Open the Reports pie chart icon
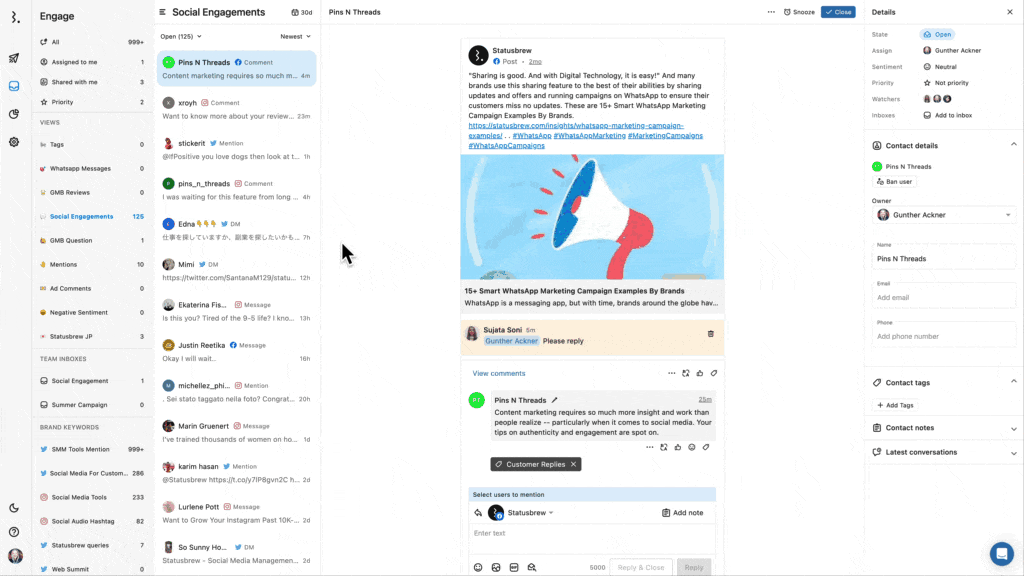The height and width of the screenshot is (576, 1024). [x=14, y=114]
